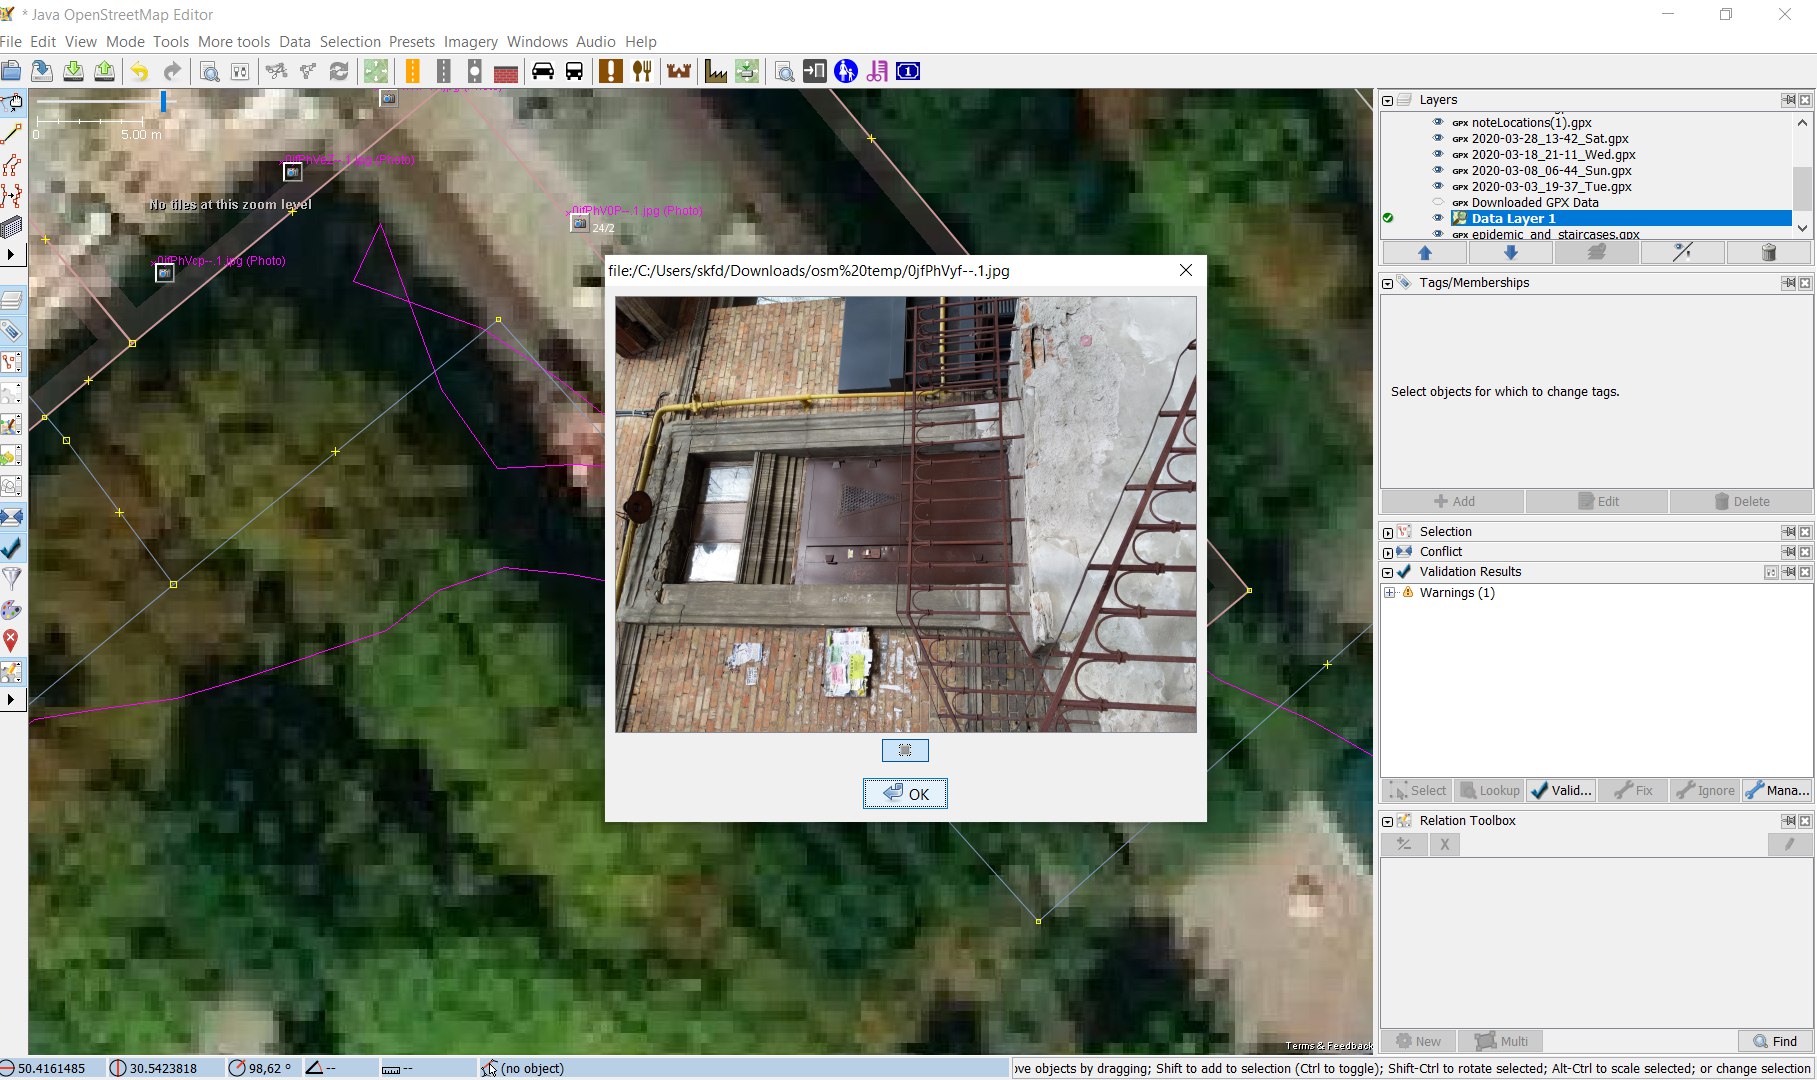Undo the last action

pos(140,71)
